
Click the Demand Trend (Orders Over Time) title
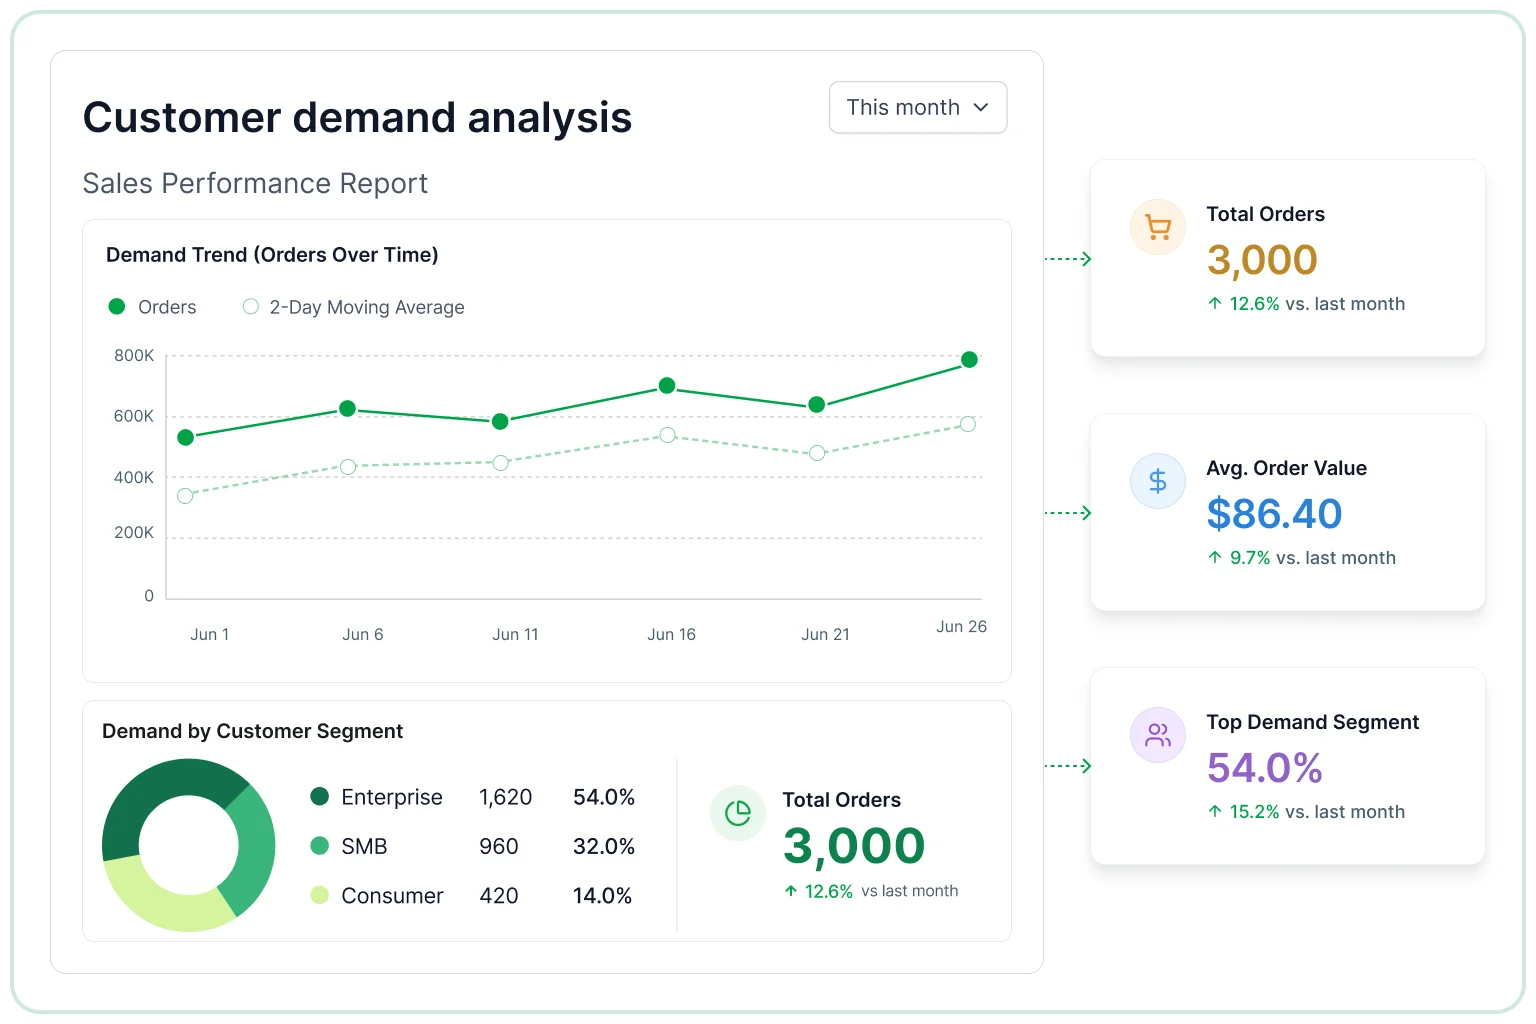(x=272, y=255)
